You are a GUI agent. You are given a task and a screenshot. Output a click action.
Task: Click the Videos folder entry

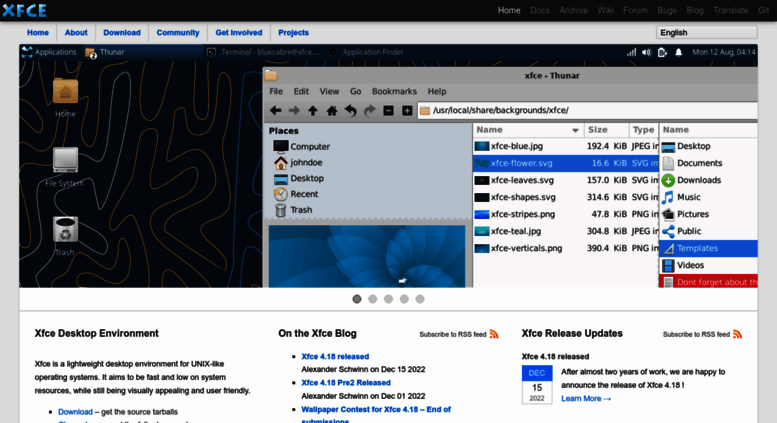tap(709, 265)
